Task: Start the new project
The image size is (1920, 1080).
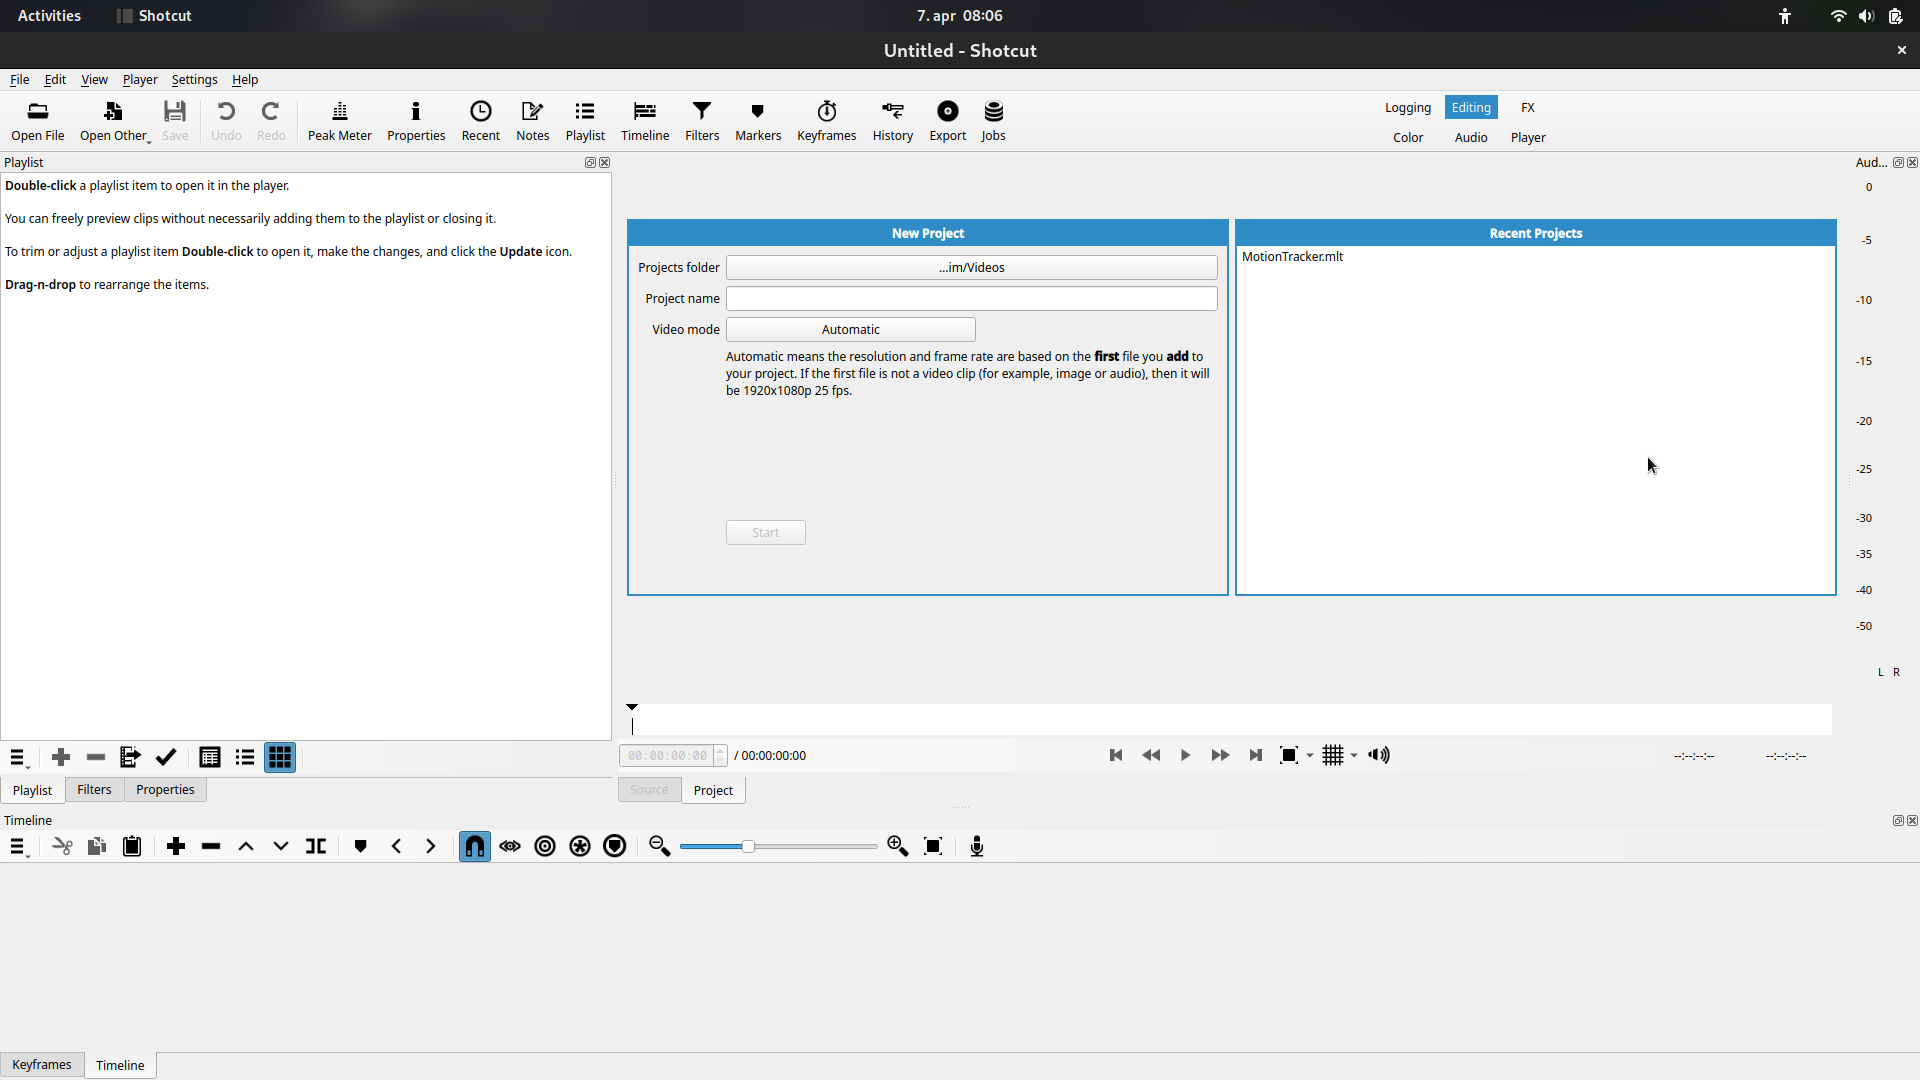Action: pyautogui.click(x=765, y=532)
